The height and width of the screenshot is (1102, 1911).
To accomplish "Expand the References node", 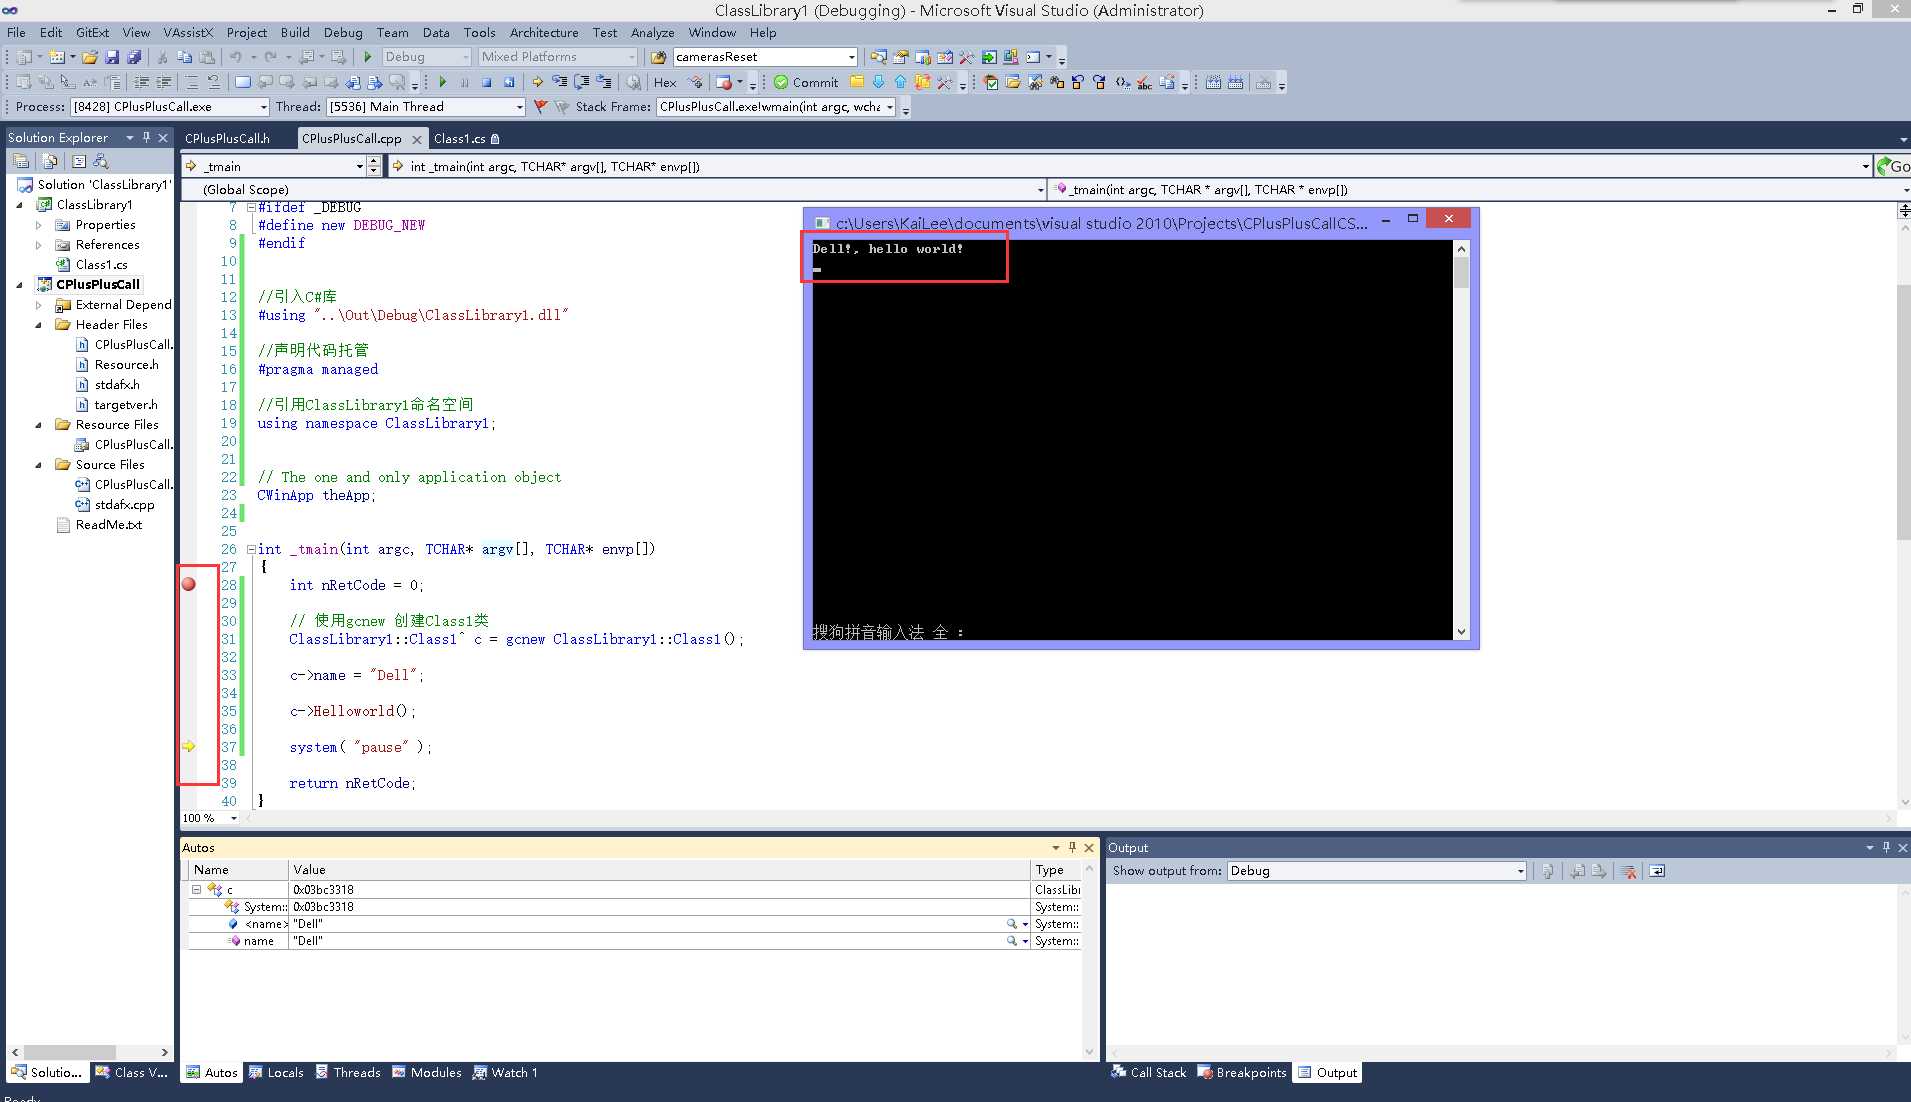I will click(39, 245).
